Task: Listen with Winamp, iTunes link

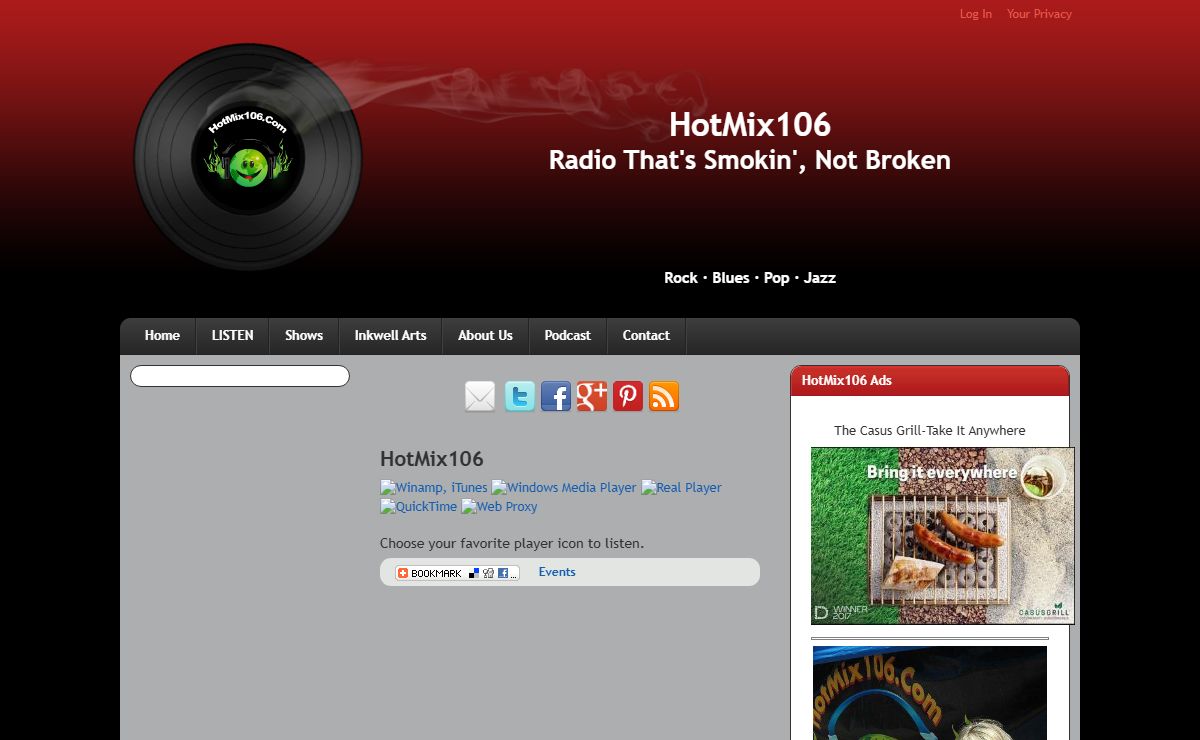Action: (x=434, y=488)
